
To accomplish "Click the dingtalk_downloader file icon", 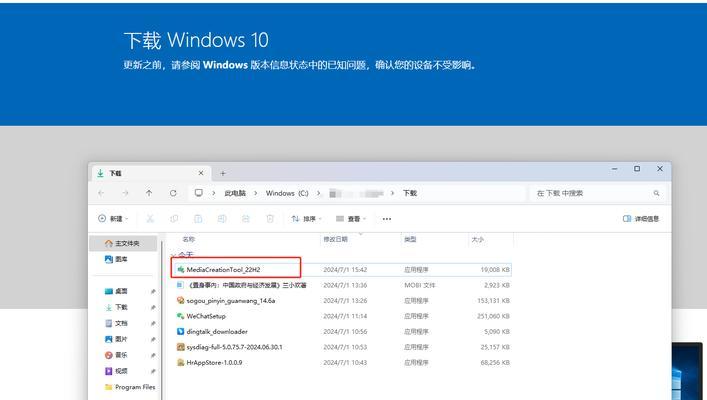I will click(181, 331).
